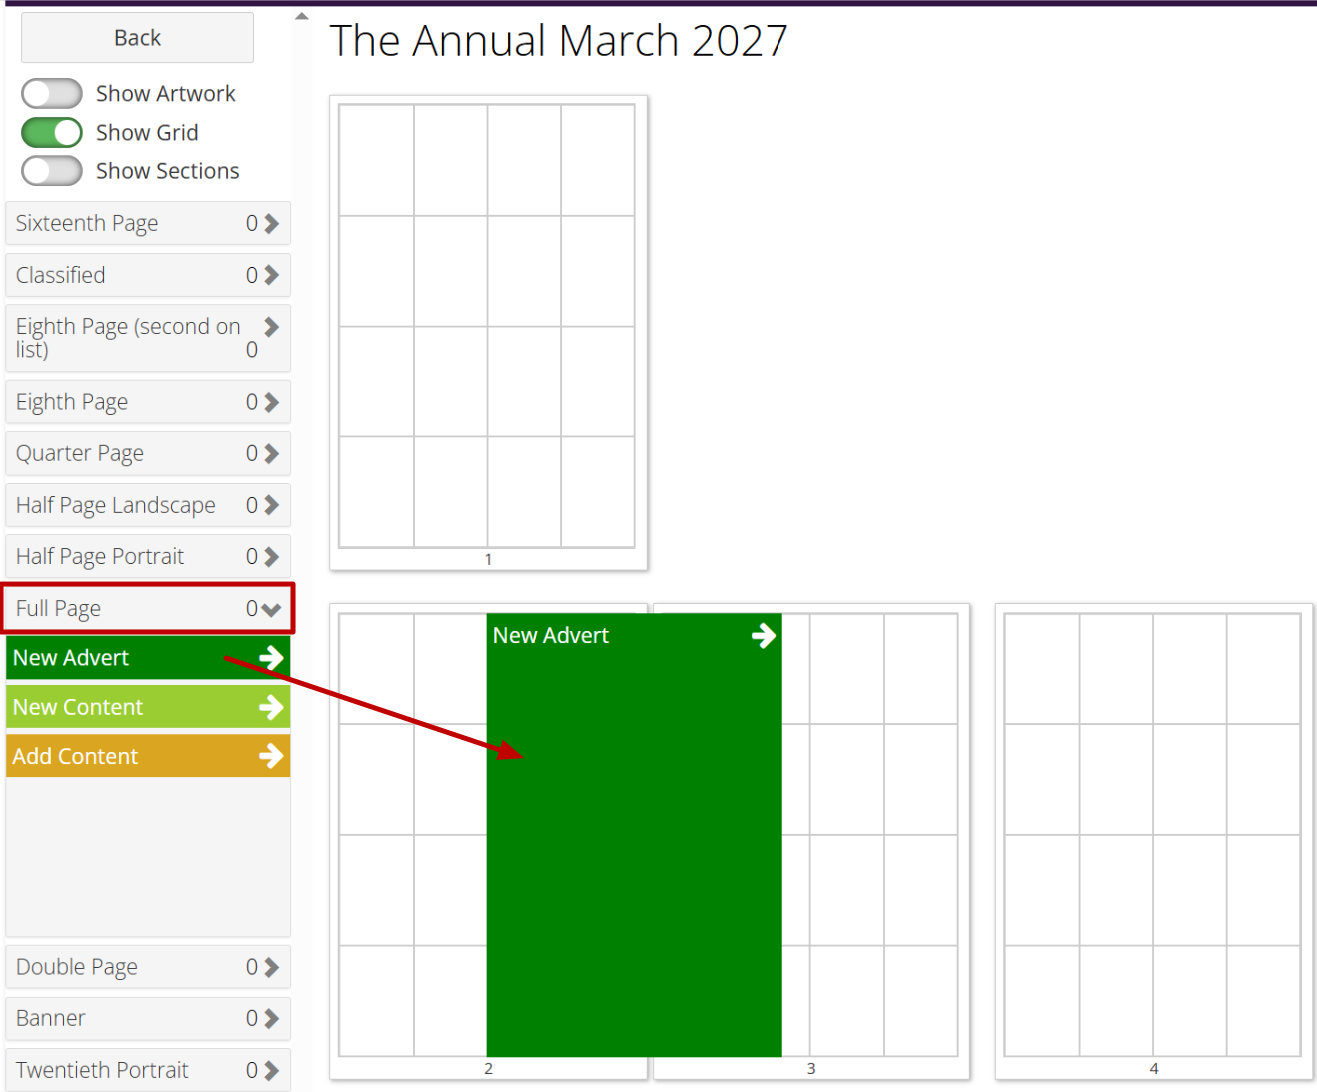The height and width of the screenshot is (1092, 1317).
Task: Click the Full Page count value 0
Action: point(252,608)
